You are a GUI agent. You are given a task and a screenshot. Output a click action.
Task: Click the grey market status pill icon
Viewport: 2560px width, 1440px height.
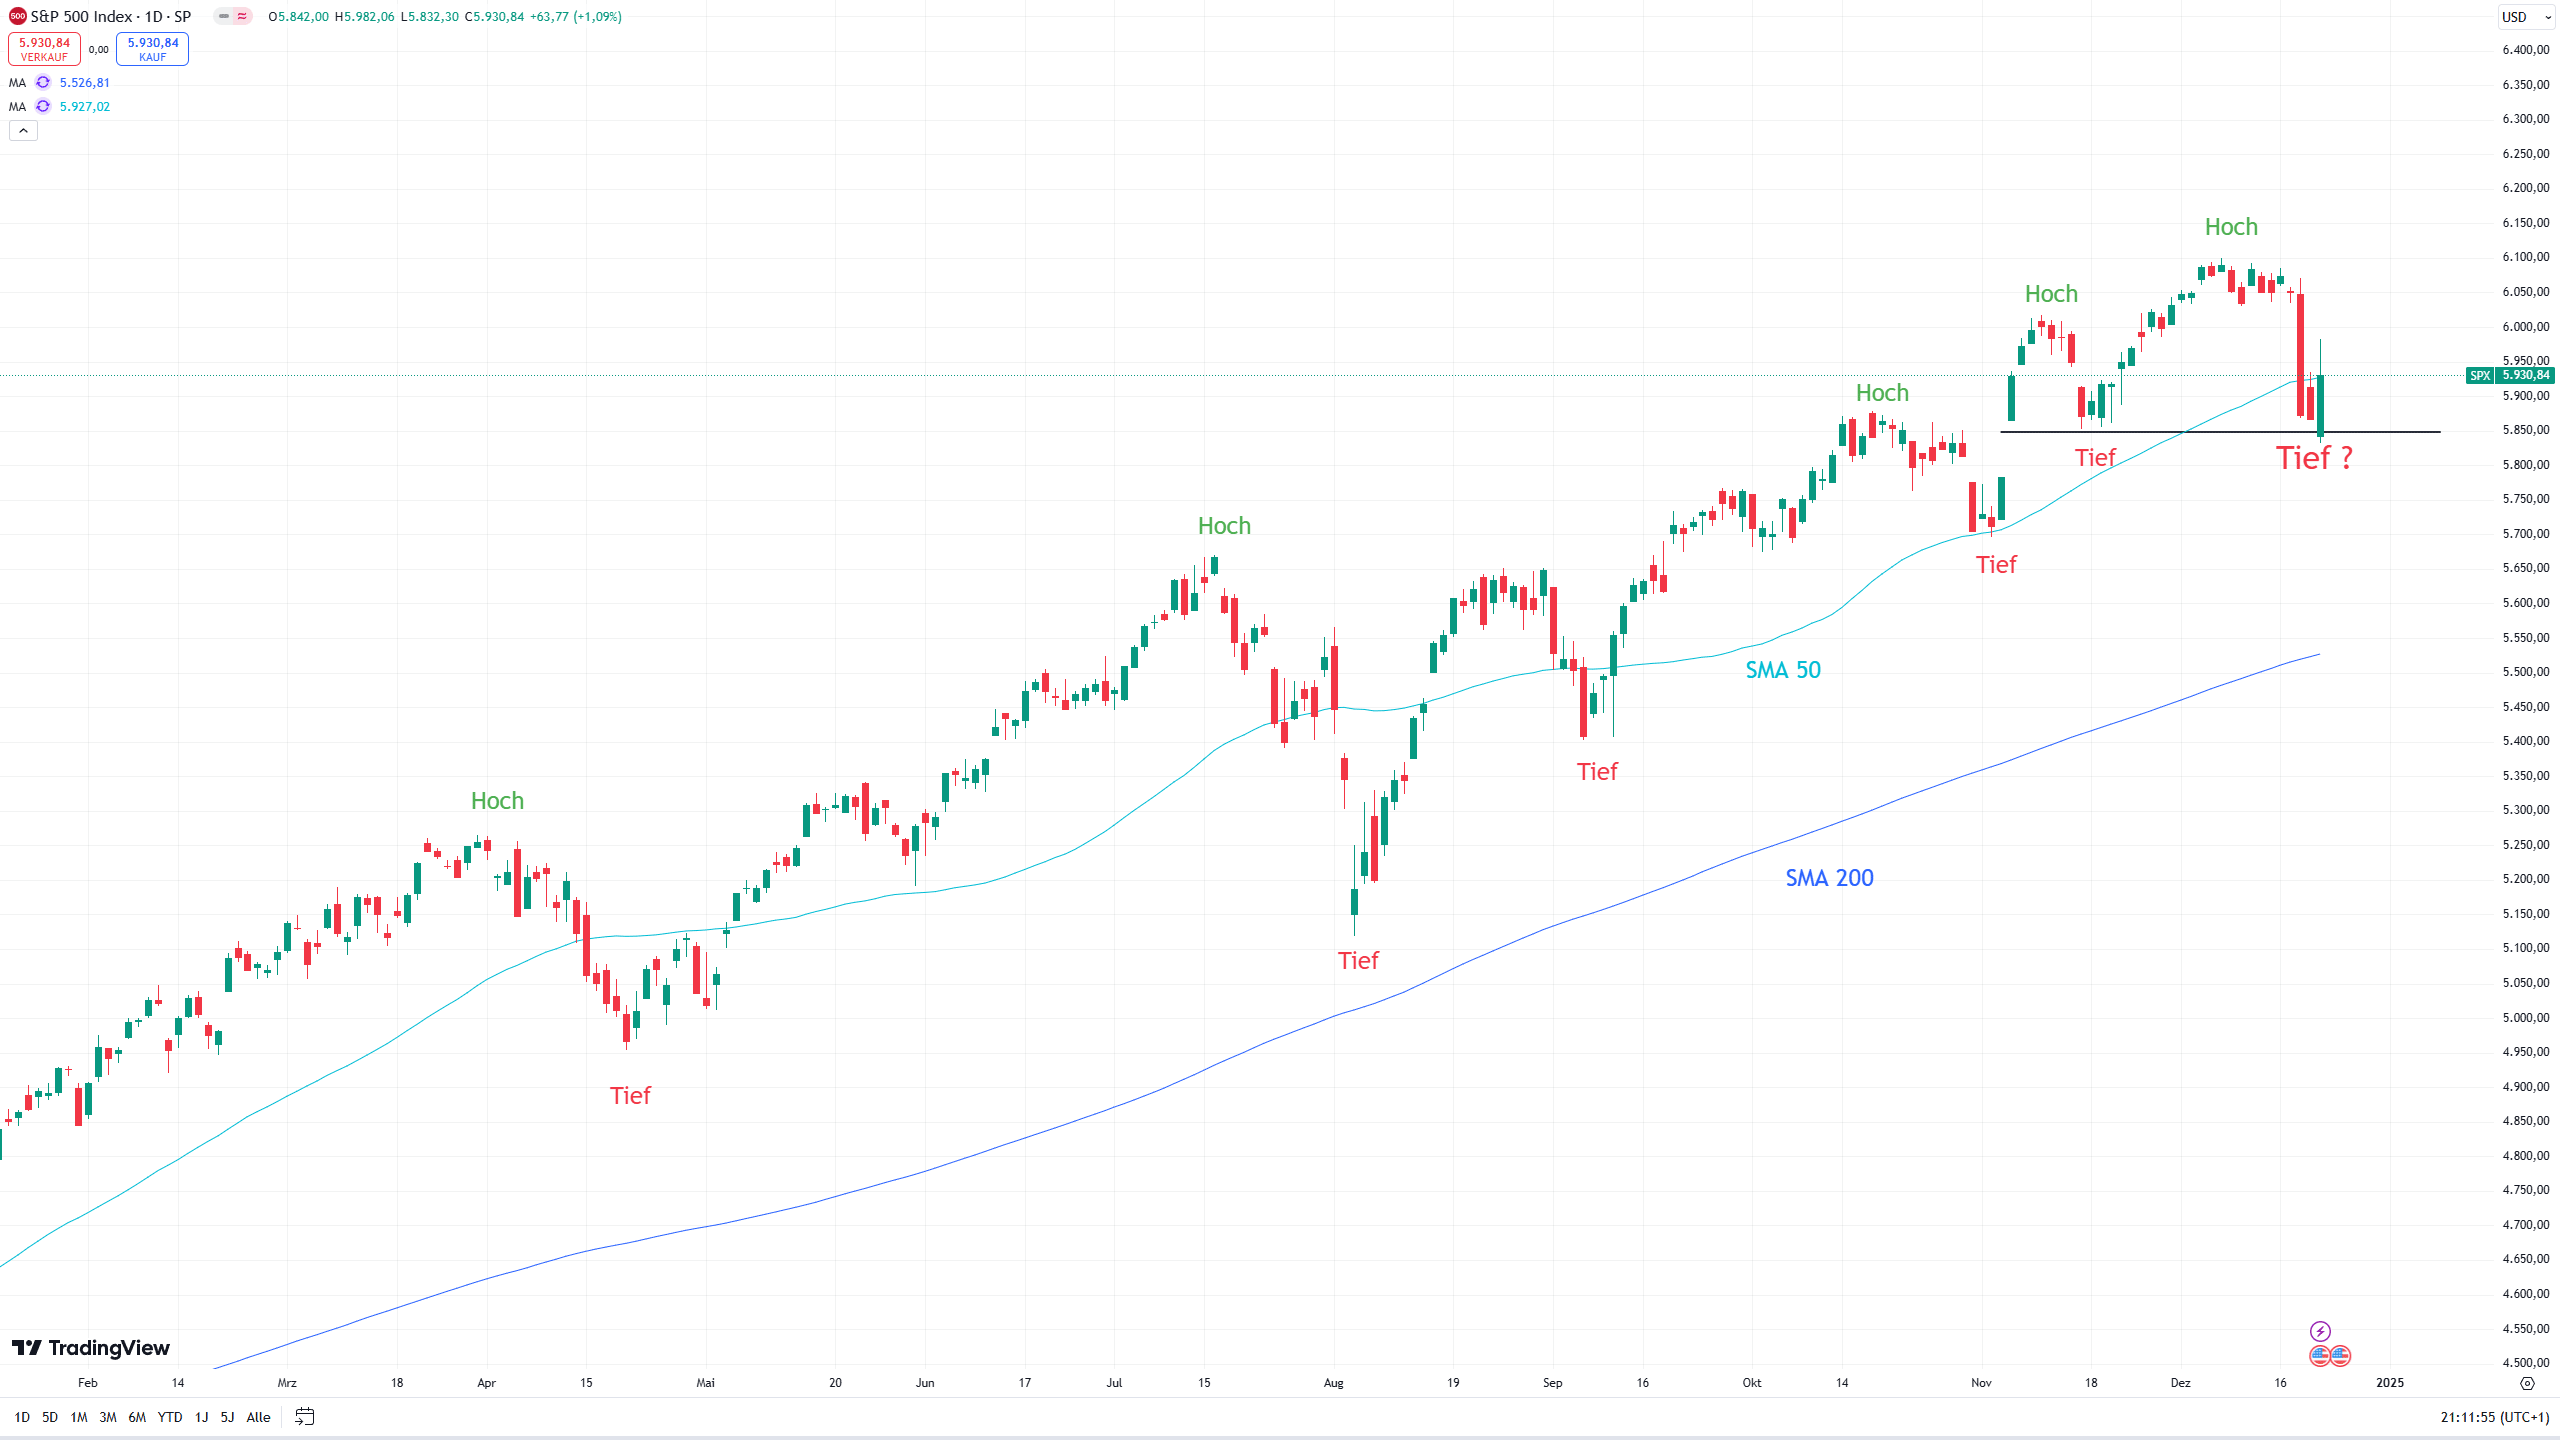(224, 17)
